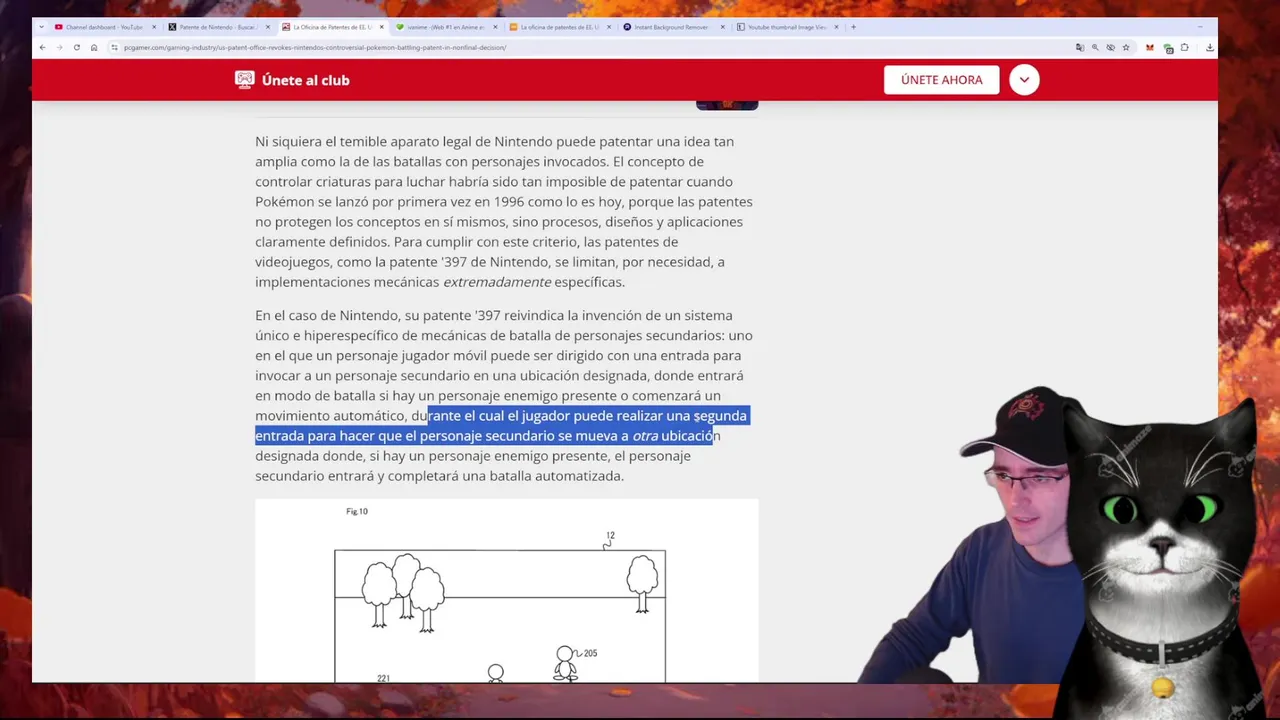Image resolution: width=1280 pixels, height=720 pixels.
Task: Click the translate page icon
Action: 1079,47
